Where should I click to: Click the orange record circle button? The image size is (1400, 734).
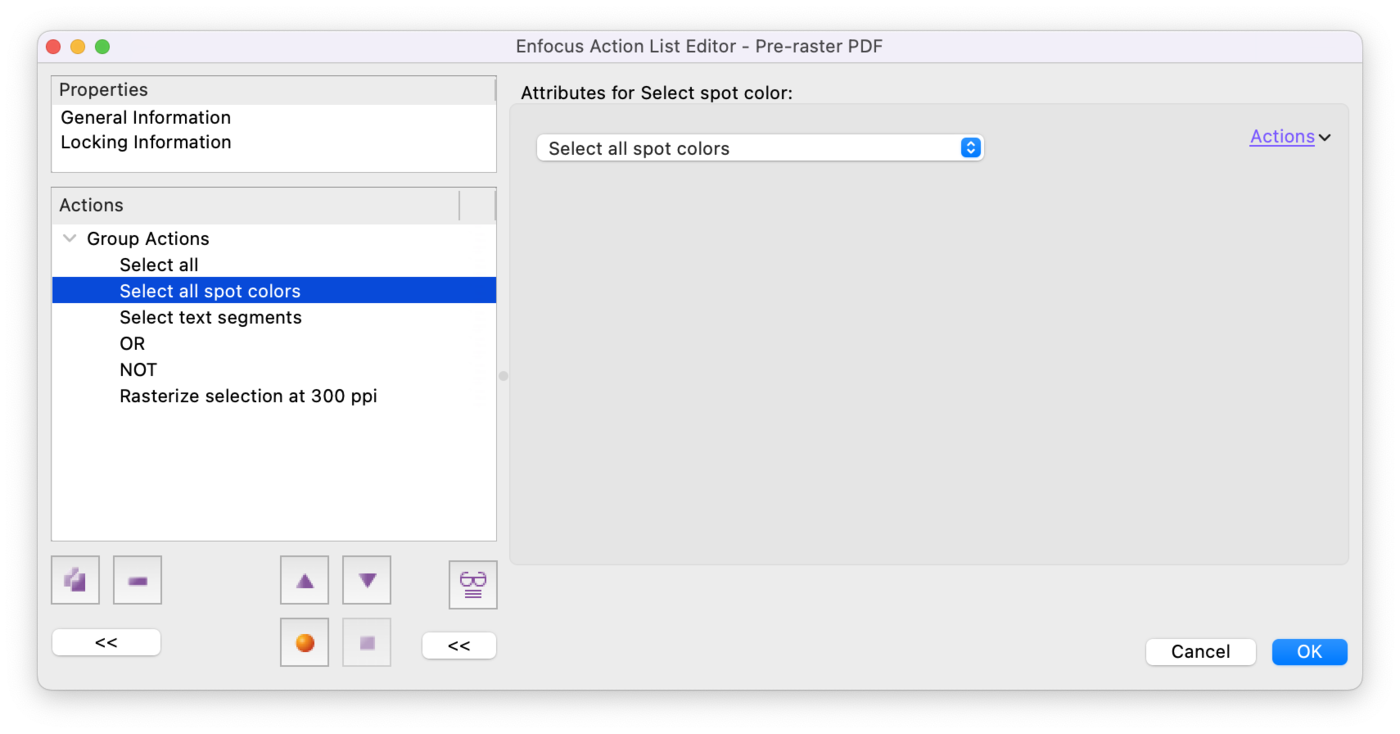coord(305,643)
